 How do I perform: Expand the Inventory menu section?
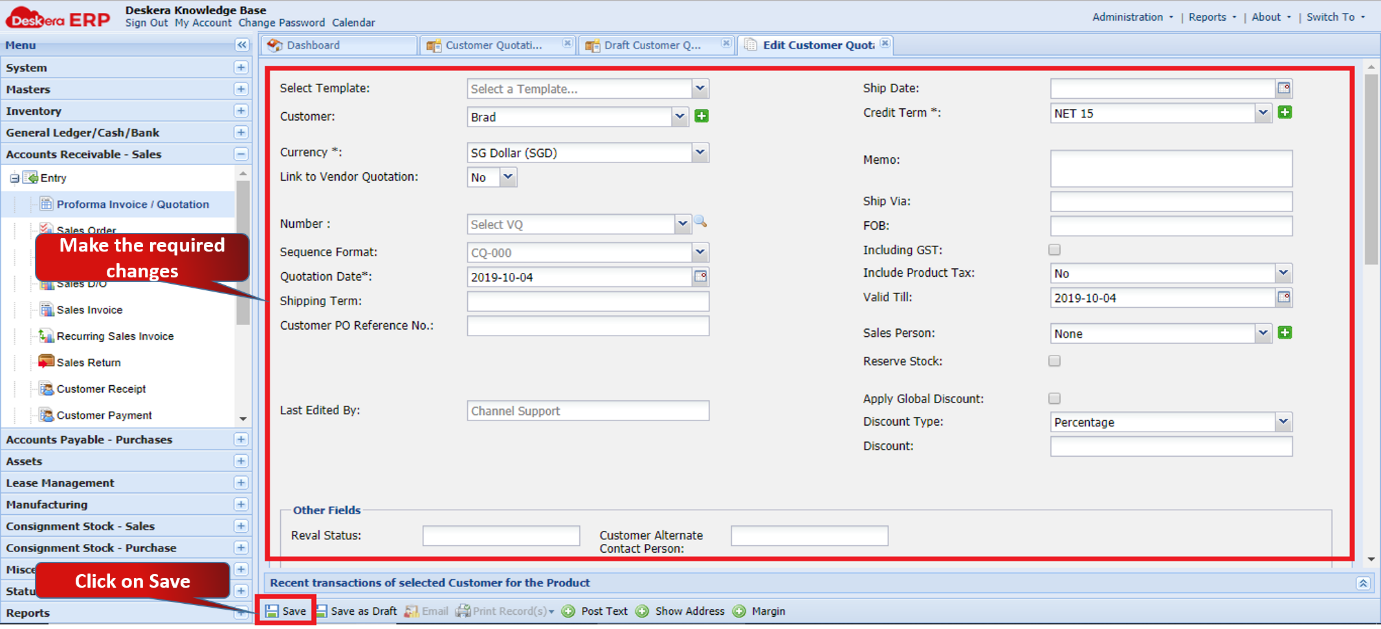241,111
